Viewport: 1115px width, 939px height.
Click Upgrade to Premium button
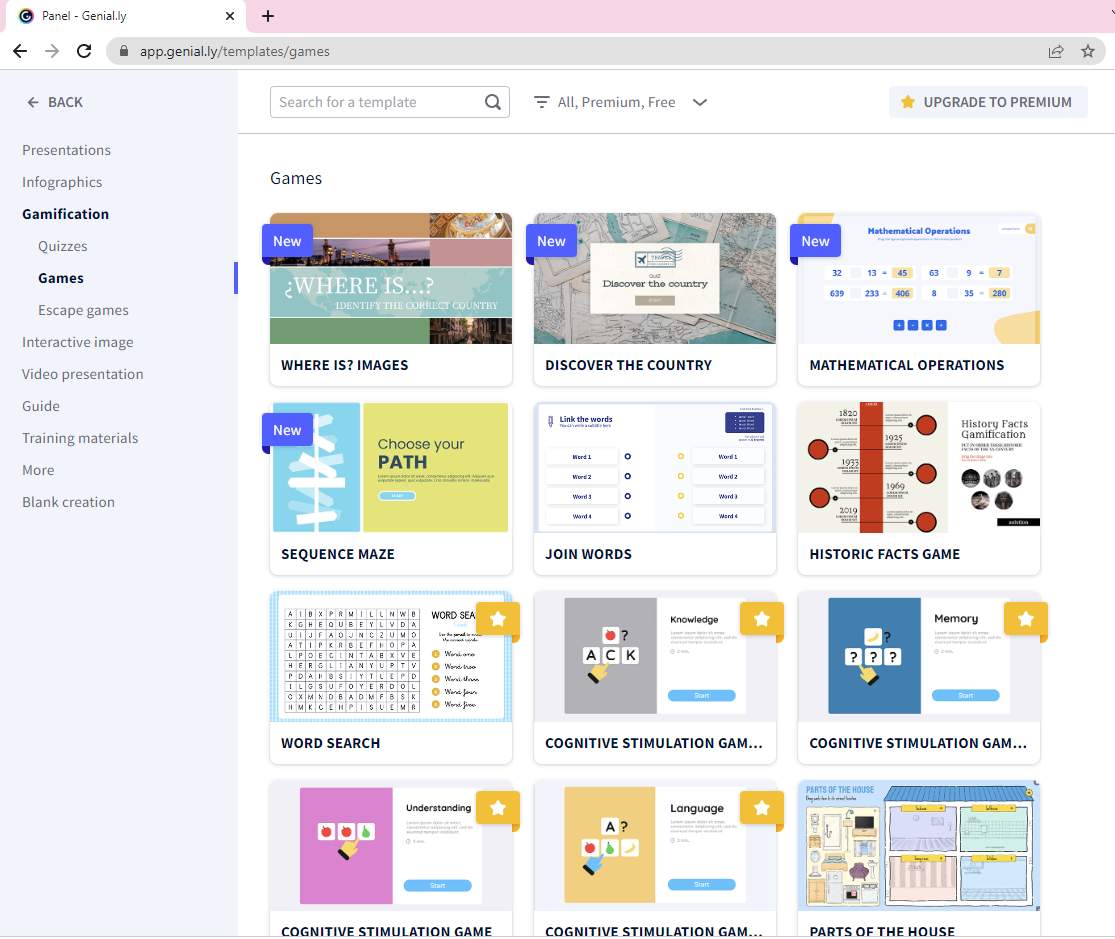pyautogui.click(x=987, y=102)
